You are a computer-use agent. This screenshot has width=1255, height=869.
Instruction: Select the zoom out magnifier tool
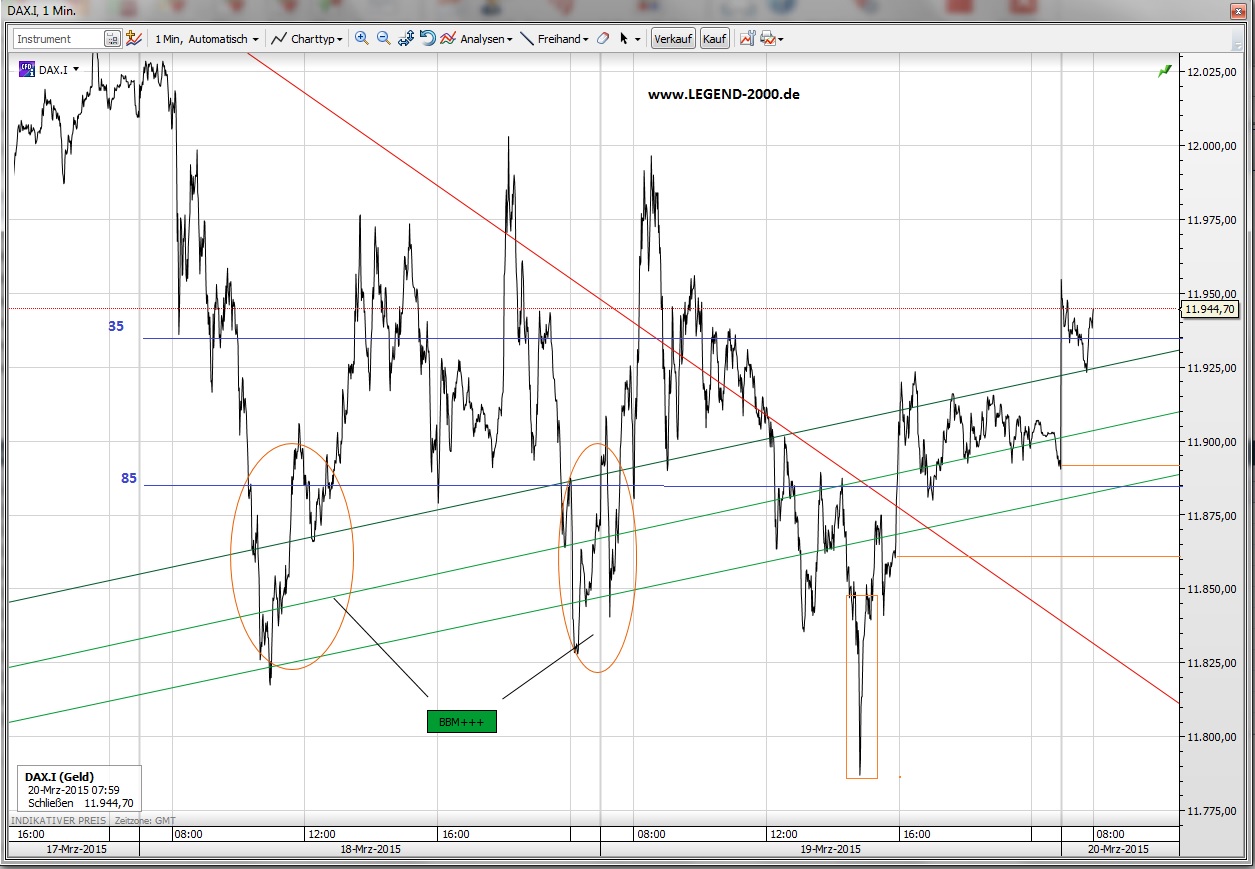tap(384, 38)
